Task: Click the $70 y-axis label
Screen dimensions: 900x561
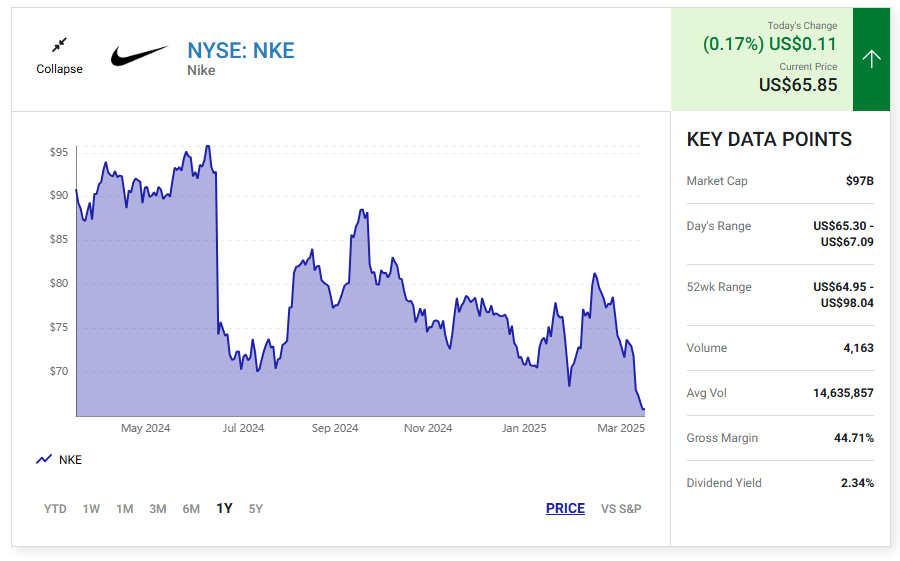Action: (x=59, y=372)
